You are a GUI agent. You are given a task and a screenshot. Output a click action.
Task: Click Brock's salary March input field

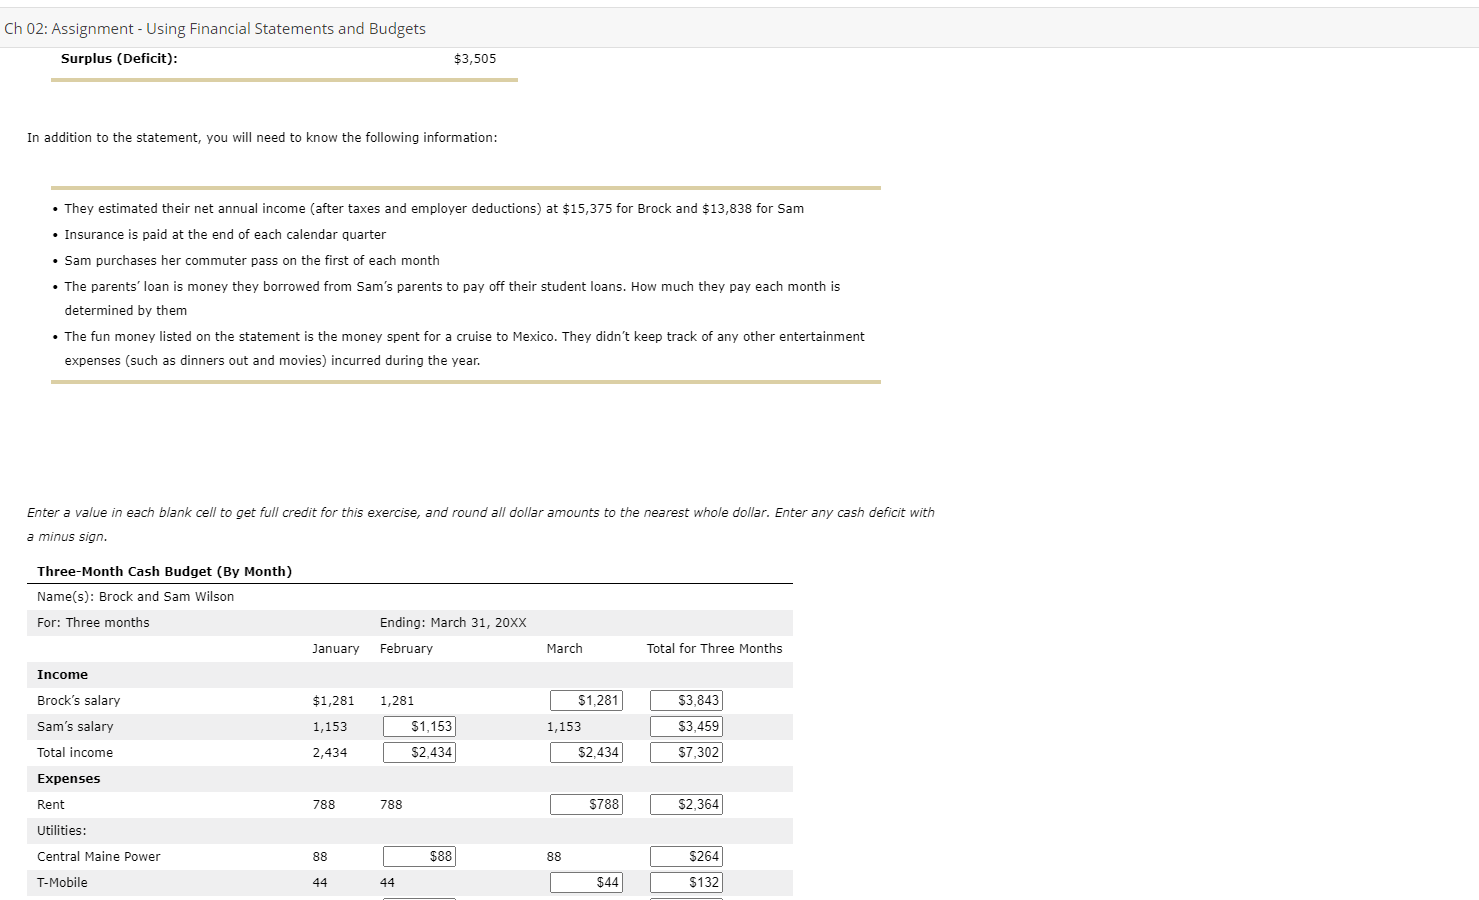(586, 700)
